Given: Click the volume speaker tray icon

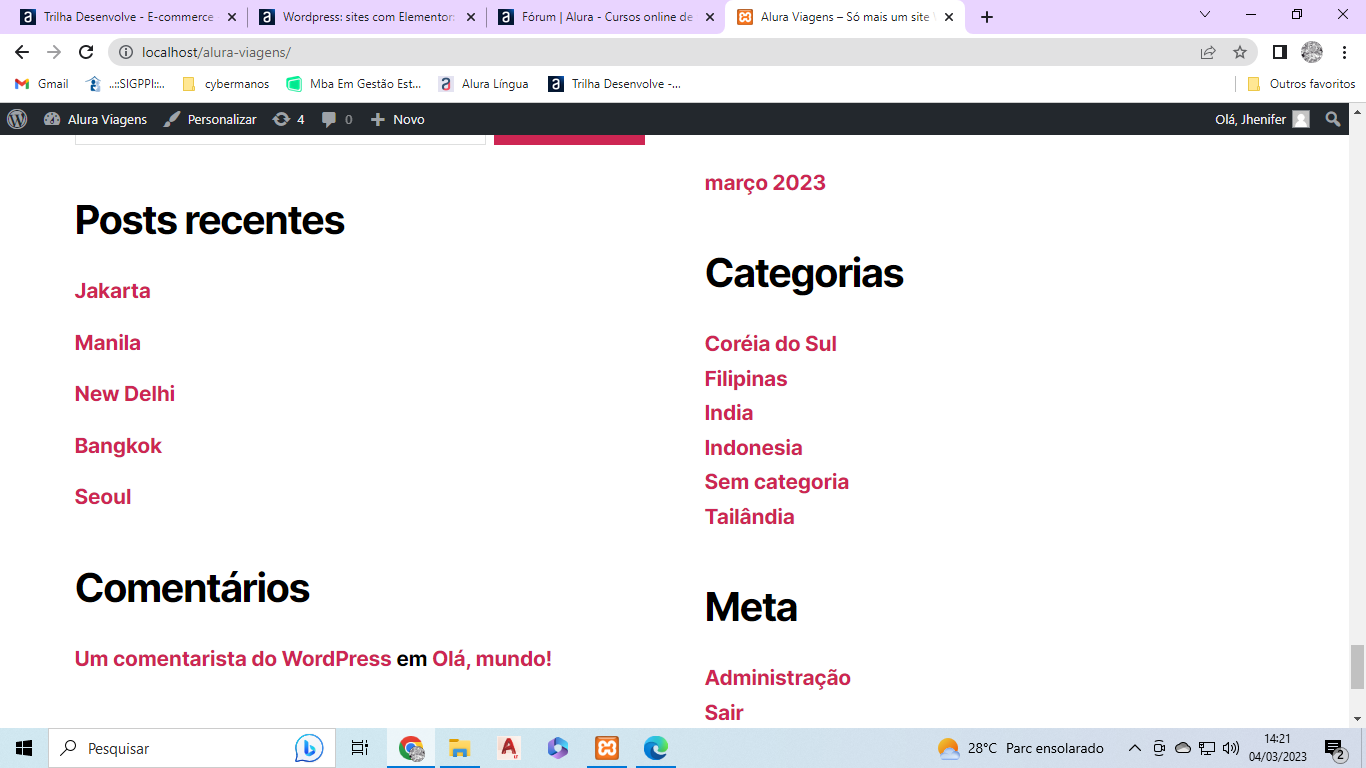Looking at the screenshot, I should [1231, 748].
